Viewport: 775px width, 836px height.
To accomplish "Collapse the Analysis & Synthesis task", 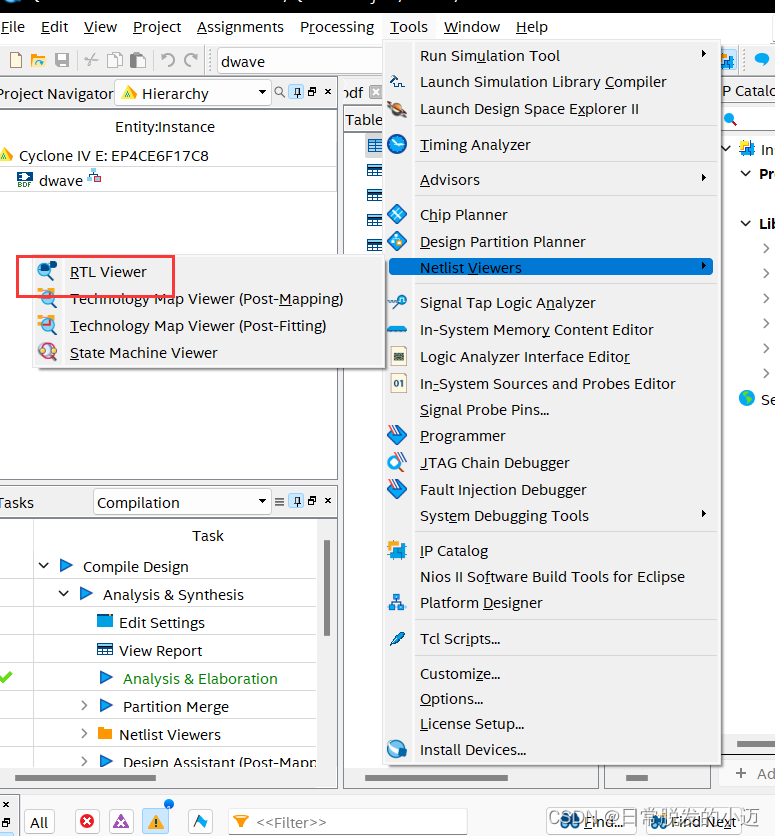I will (x=64, y=593).
